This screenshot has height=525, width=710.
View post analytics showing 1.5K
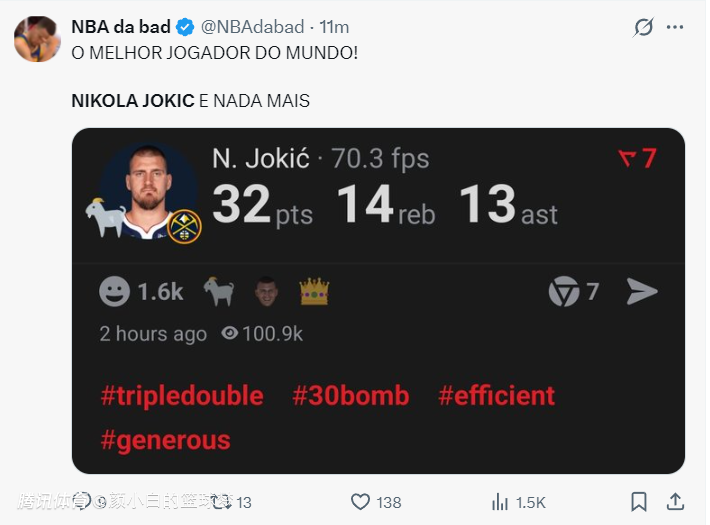pos(501,502)
